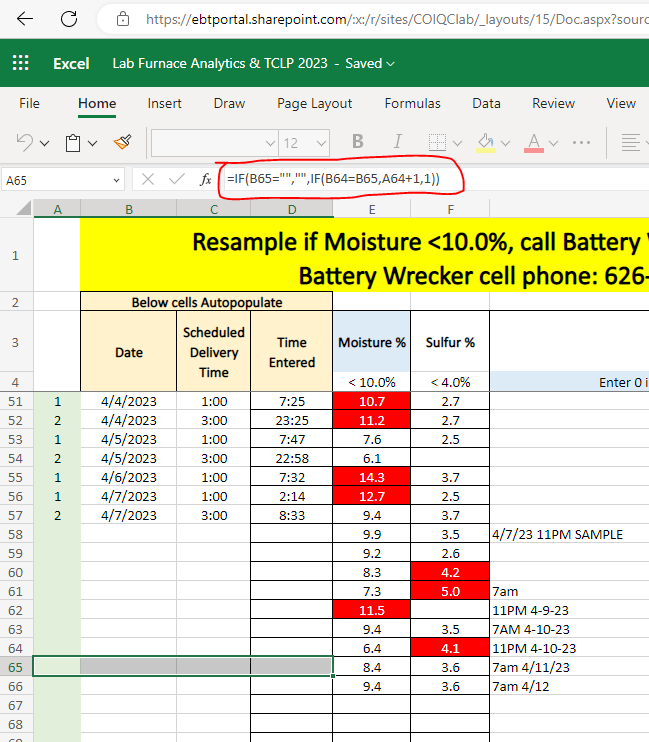The height and width of the screenshot is (742, 649).
Task: Expand the paste options dropdown
Action: [x=92, y=143]
